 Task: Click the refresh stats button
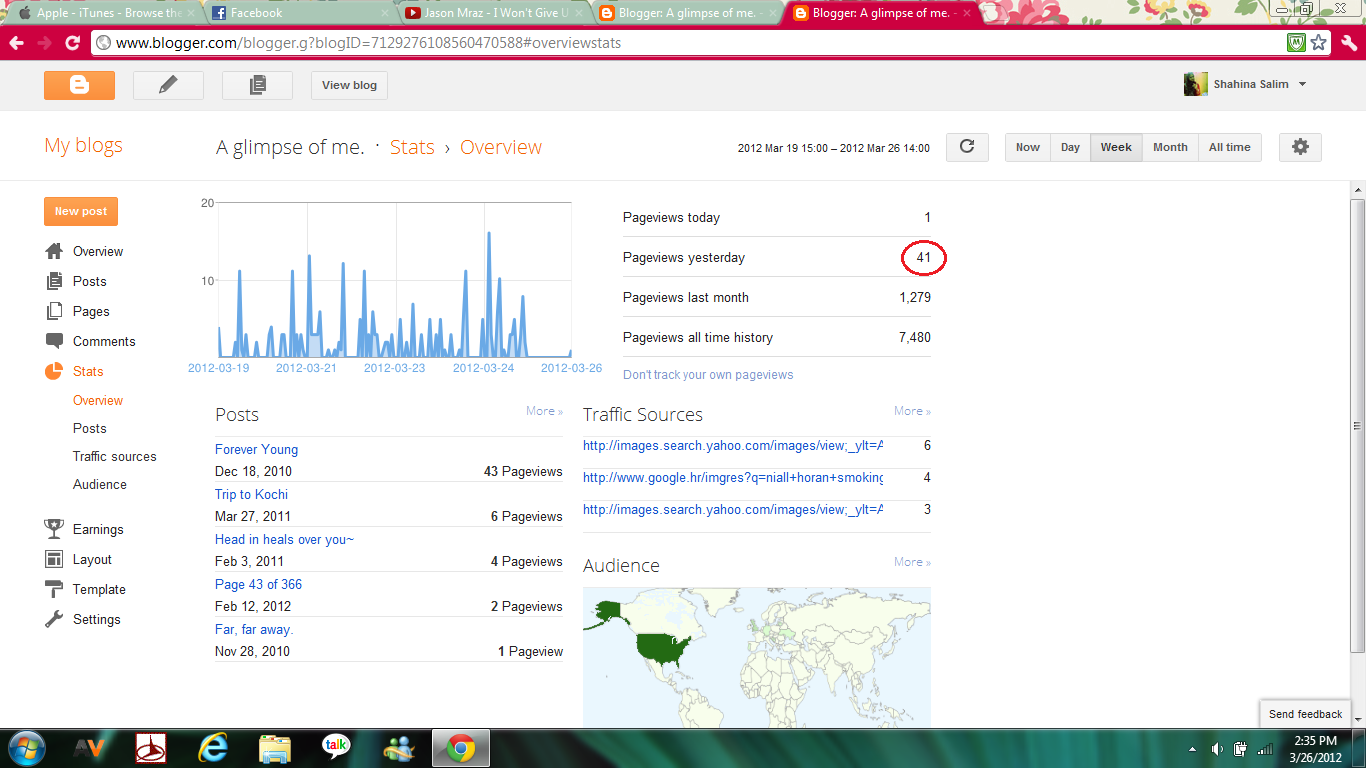(x=967, y=147)
